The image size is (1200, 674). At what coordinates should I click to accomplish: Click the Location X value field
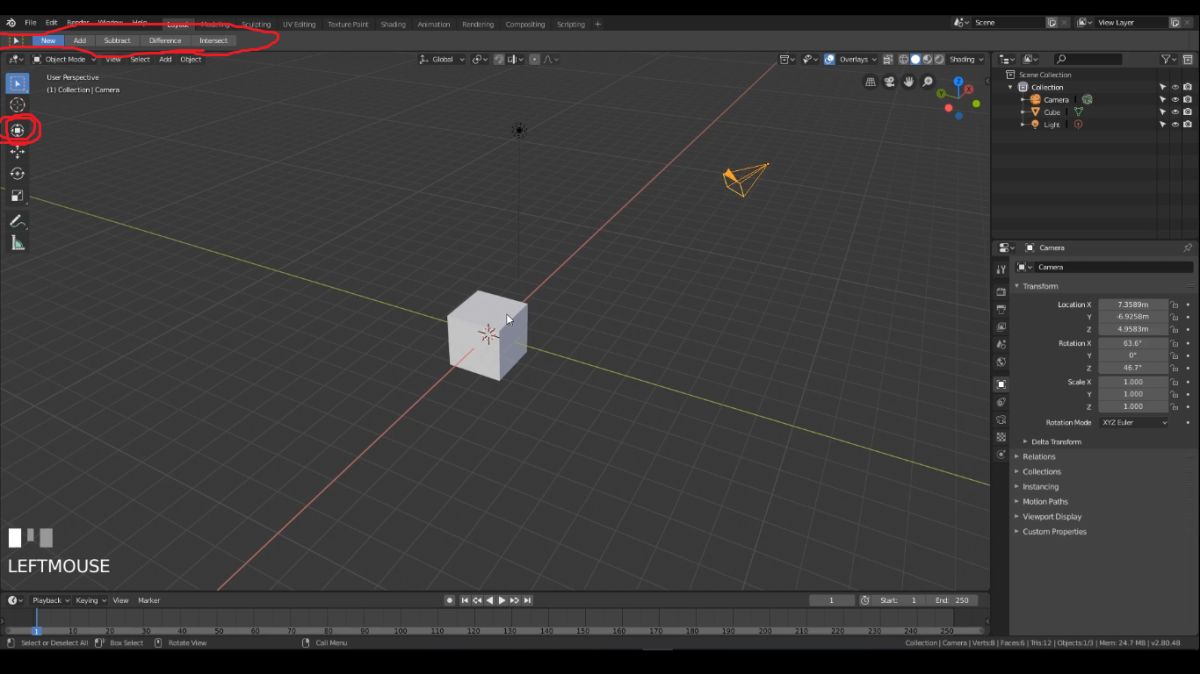tap(1133, 304)
